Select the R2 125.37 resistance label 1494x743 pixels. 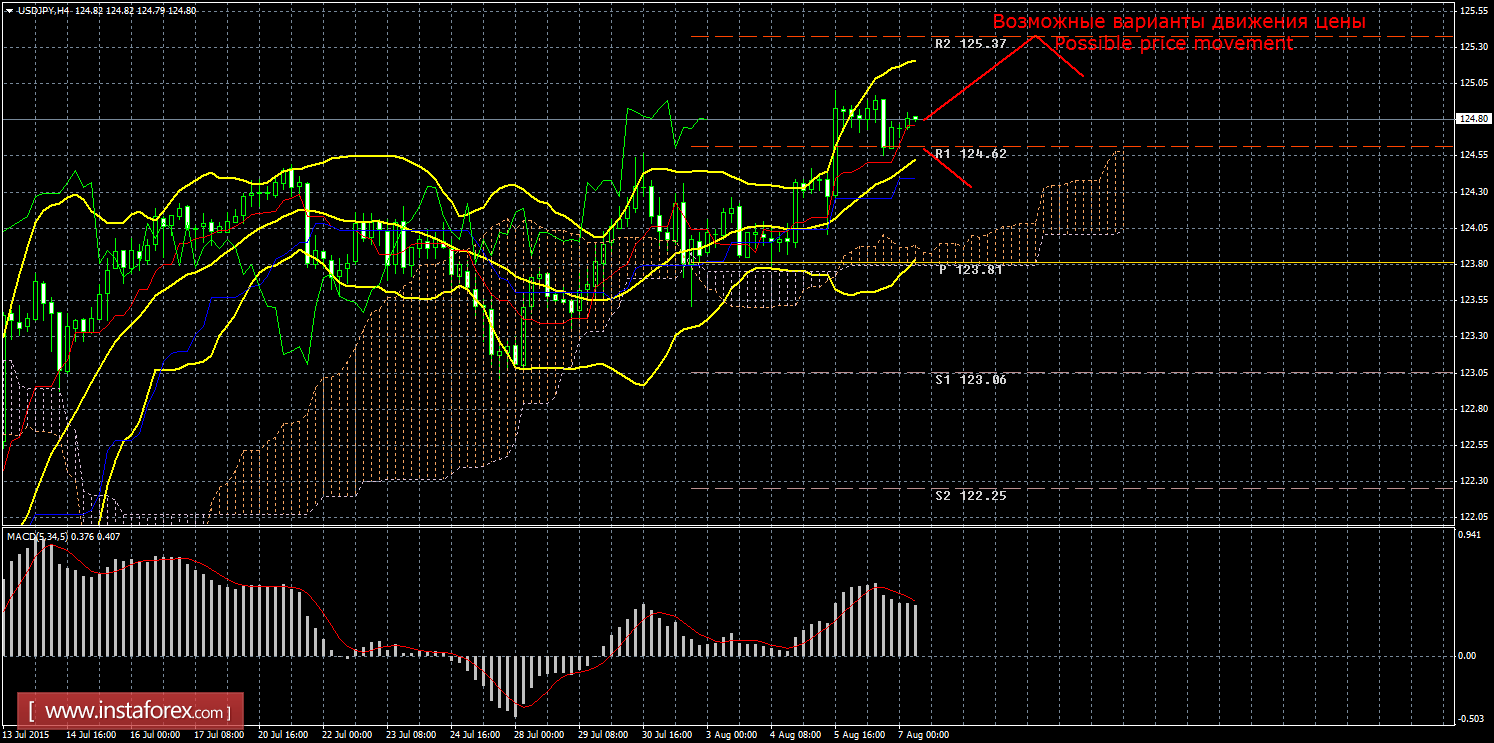click(x=970, y=44)
